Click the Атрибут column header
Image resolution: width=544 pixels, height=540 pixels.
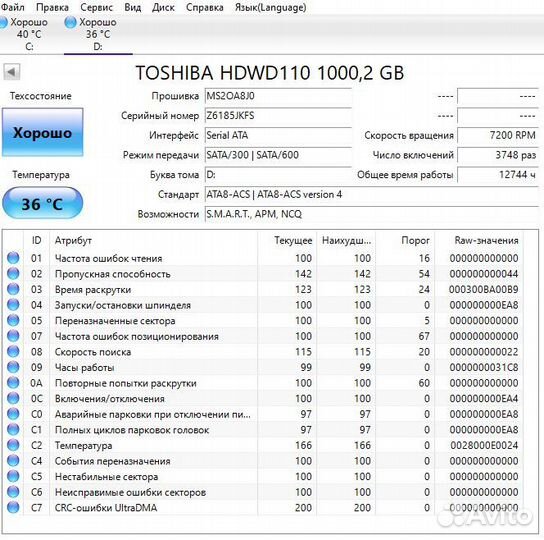coord(153,240)
